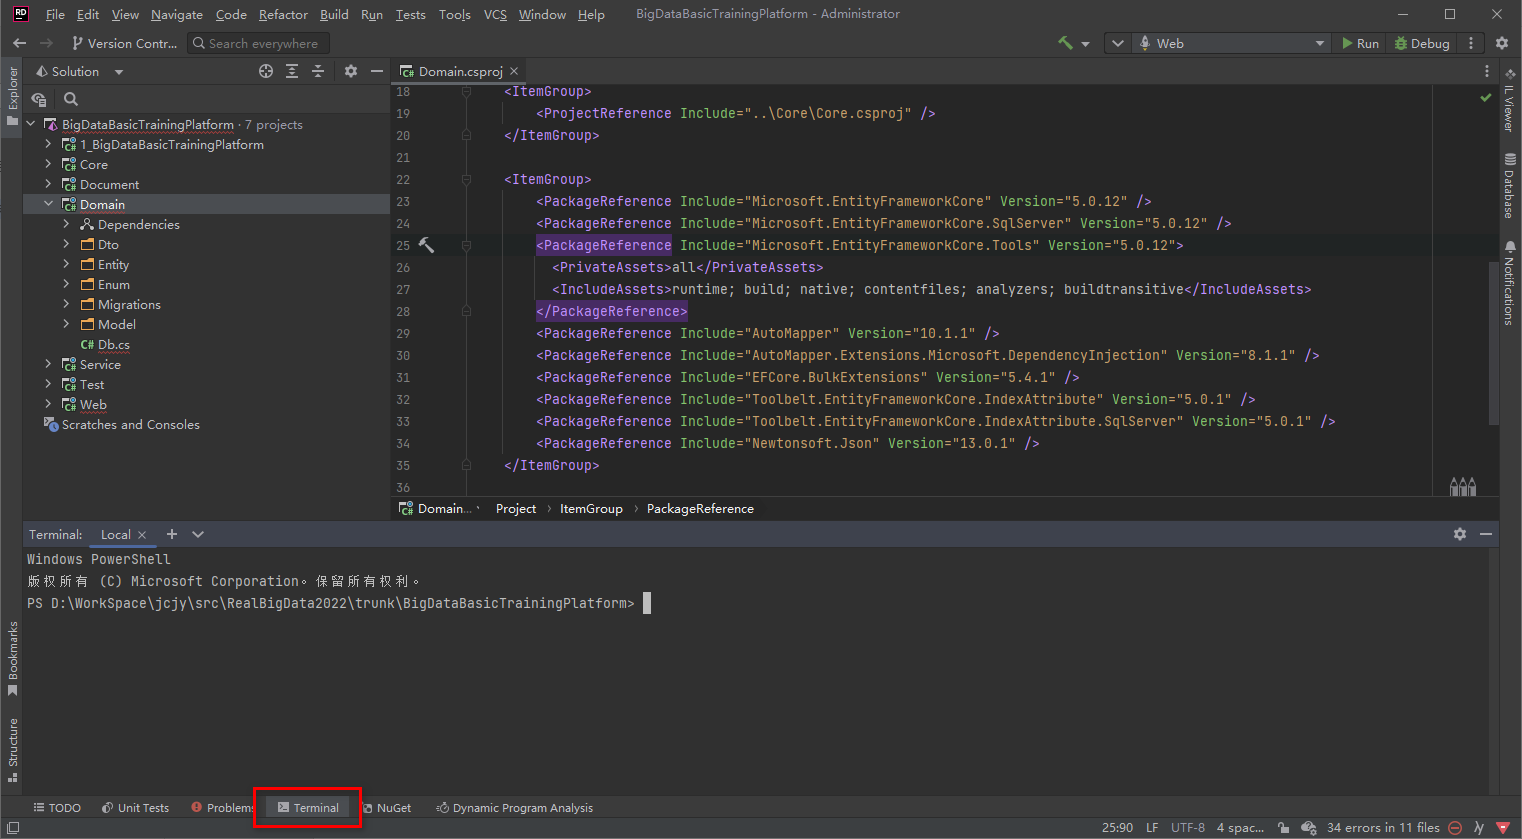Image resolution: width=1522 pixels, height=839 pixels.
Task: Open the Web run configuration dropdown
Action: (1232, 43)
